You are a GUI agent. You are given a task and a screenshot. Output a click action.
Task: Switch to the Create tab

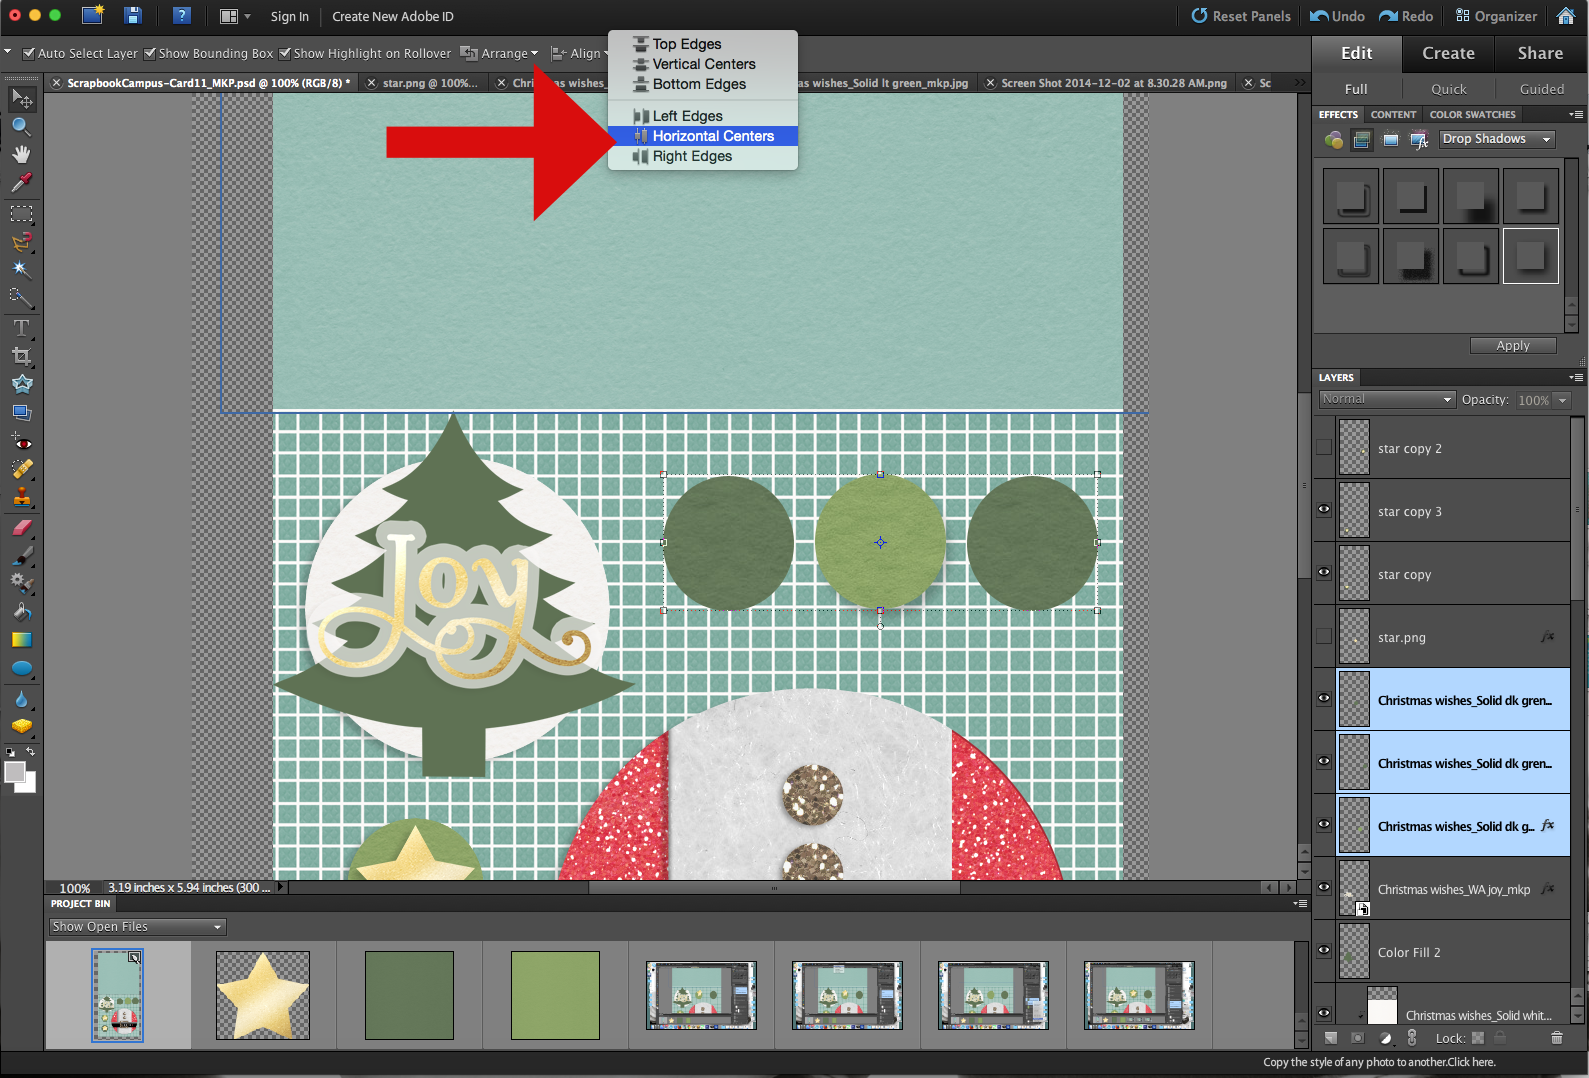(x=1448, y=53)
